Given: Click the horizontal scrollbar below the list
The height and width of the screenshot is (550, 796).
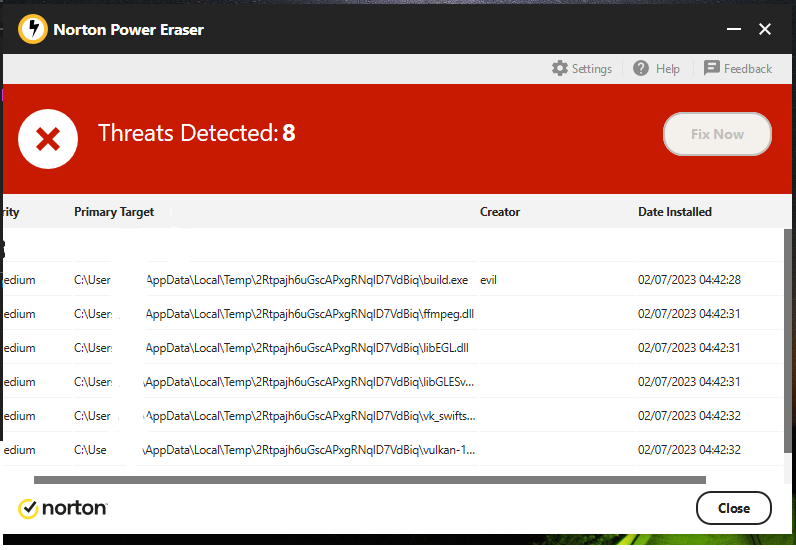Looking at the screenshot, I should coord(370,480).
